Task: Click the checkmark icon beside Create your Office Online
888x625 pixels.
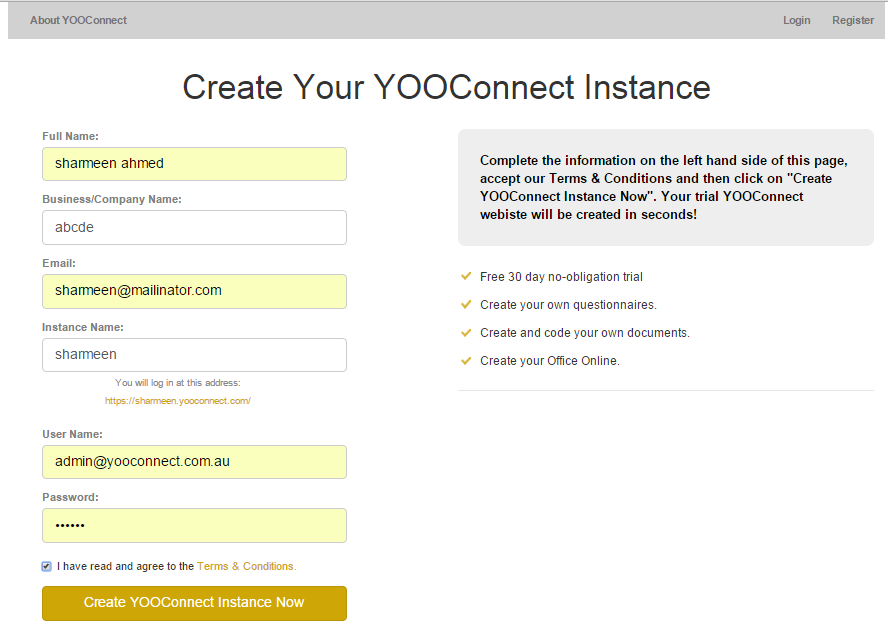Action: [466, 361]
